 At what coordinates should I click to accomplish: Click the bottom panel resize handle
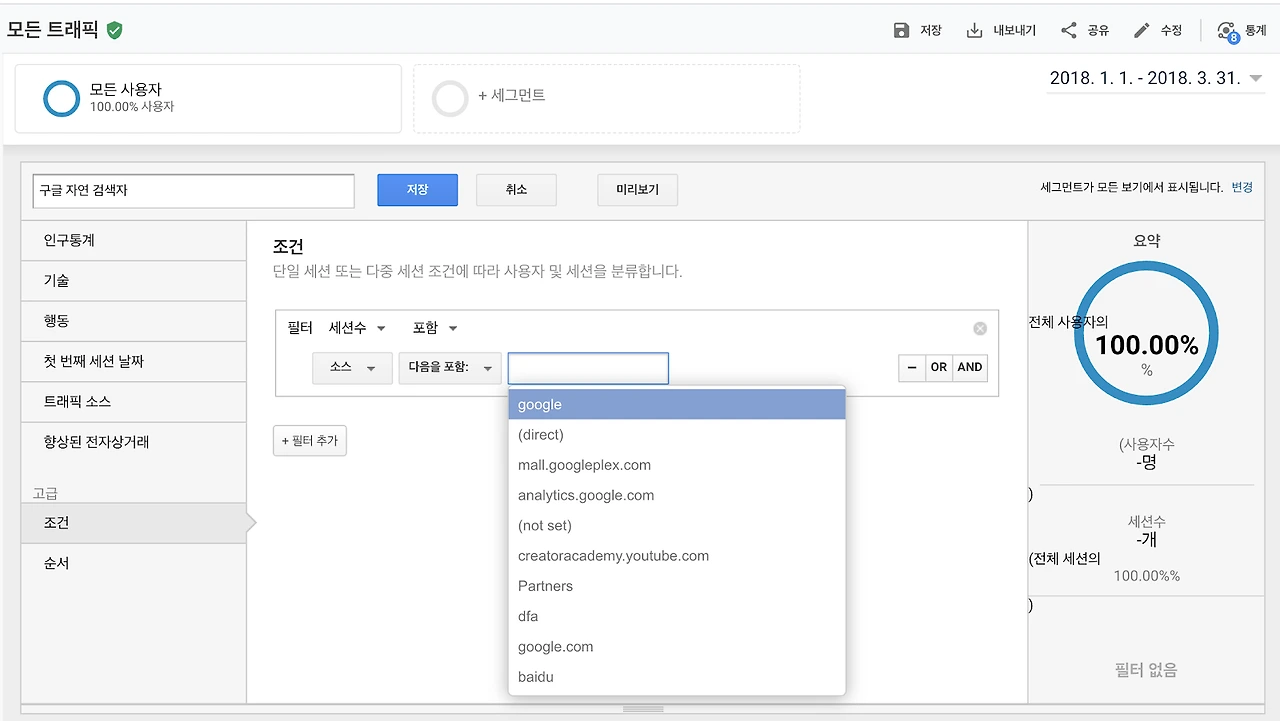(x=643, y=709)
